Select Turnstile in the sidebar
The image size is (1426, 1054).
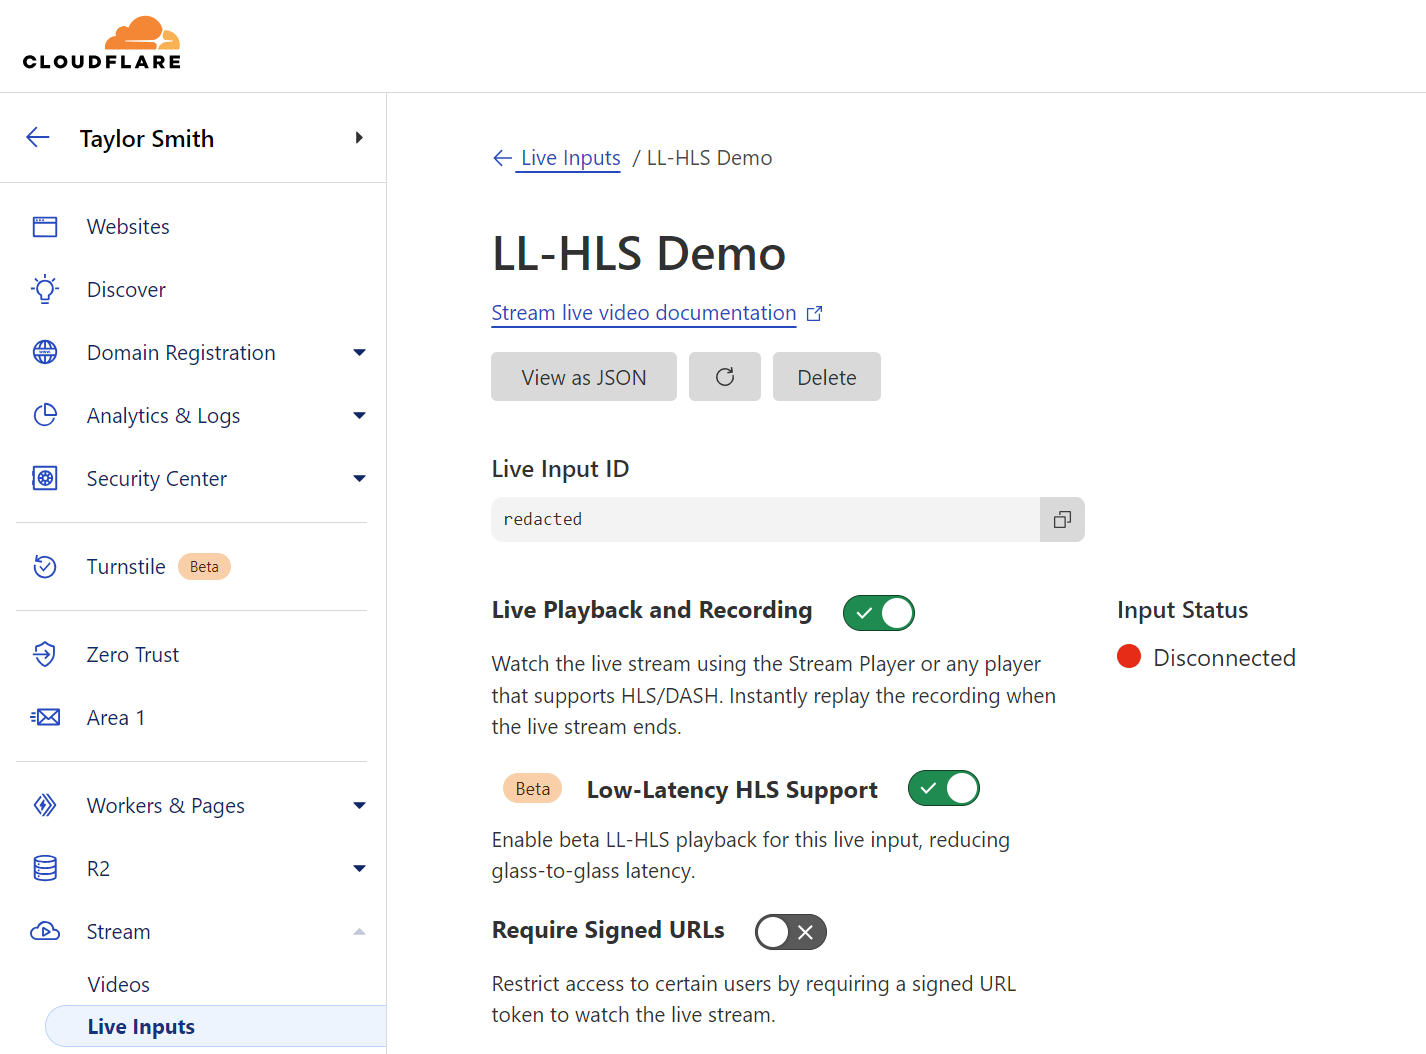[x=126, y=566]
